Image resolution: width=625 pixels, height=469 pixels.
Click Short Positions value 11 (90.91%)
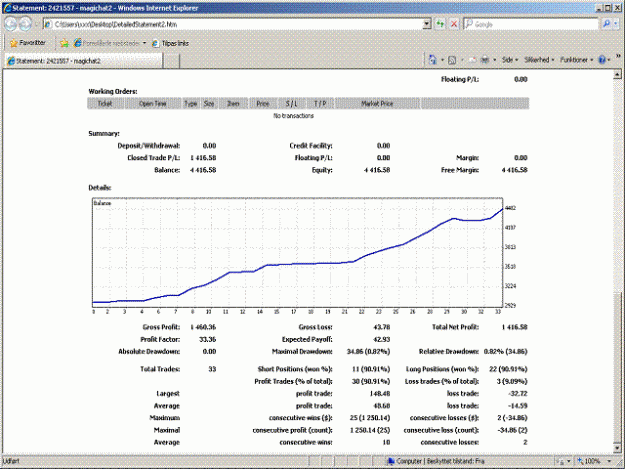pos(371,369)
